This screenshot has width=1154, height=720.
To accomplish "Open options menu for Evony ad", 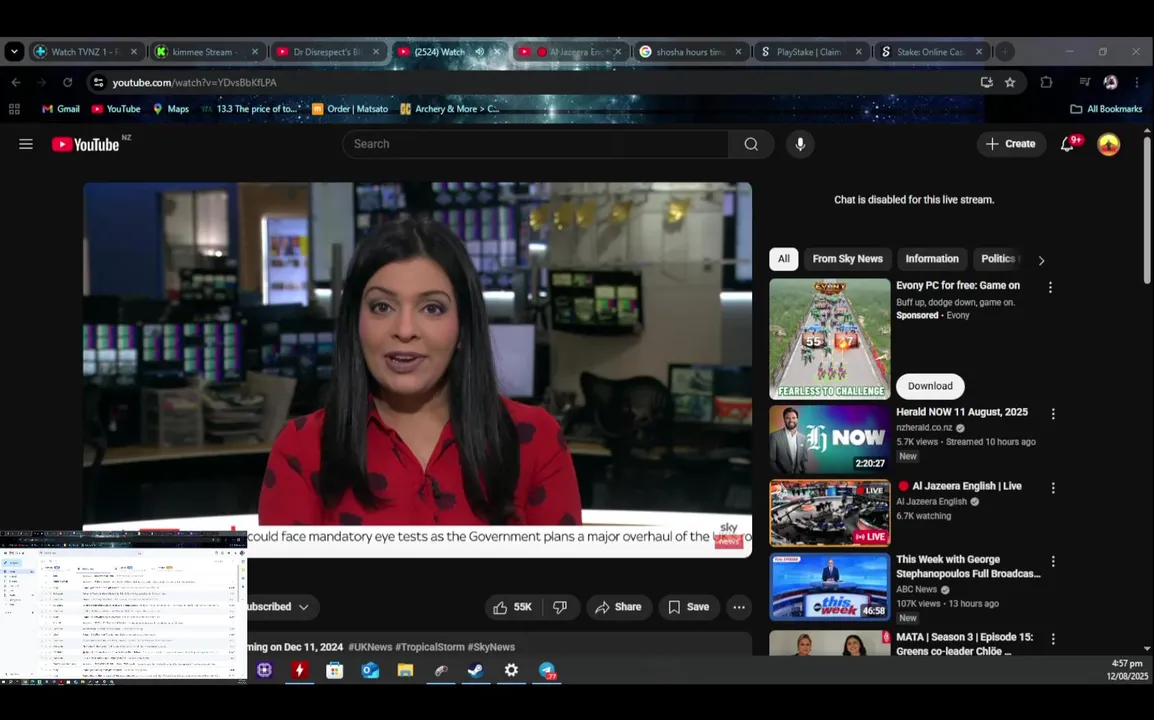I will coord(1050,288).
